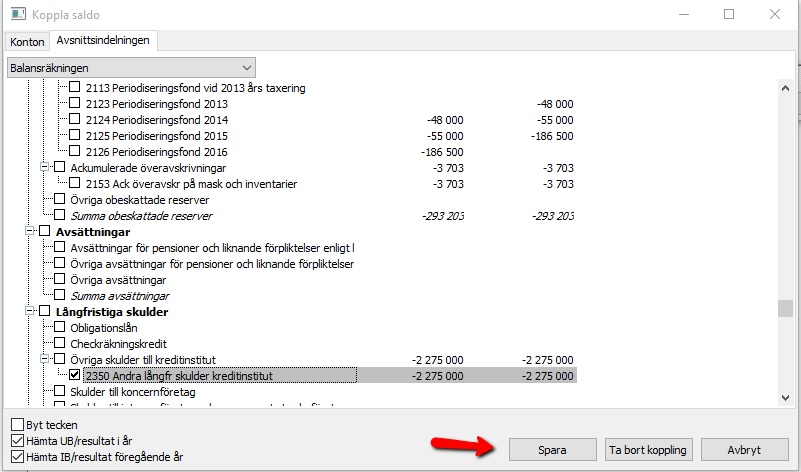Click the -186 500 value for Periodiseringsfond 2016
801x472 pixels.
pyautogui.click(x=442, y=152)
